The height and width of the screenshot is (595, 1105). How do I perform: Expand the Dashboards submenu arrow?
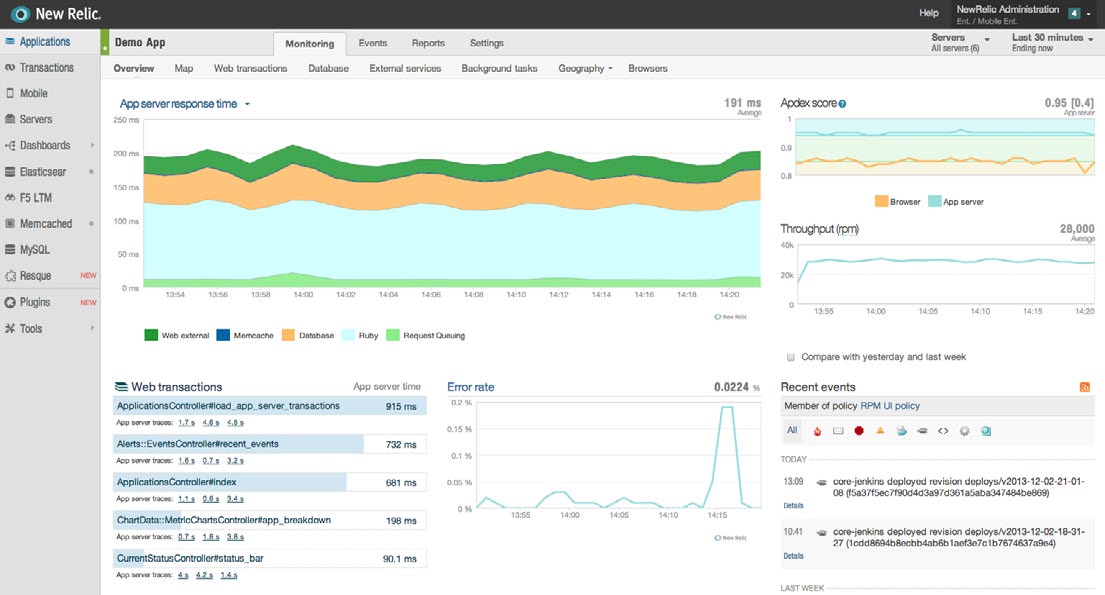pos(92,145)
